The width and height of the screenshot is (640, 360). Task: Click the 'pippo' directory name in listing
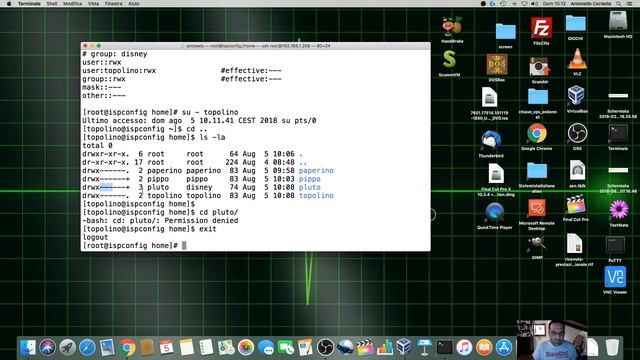click(309, 179)
